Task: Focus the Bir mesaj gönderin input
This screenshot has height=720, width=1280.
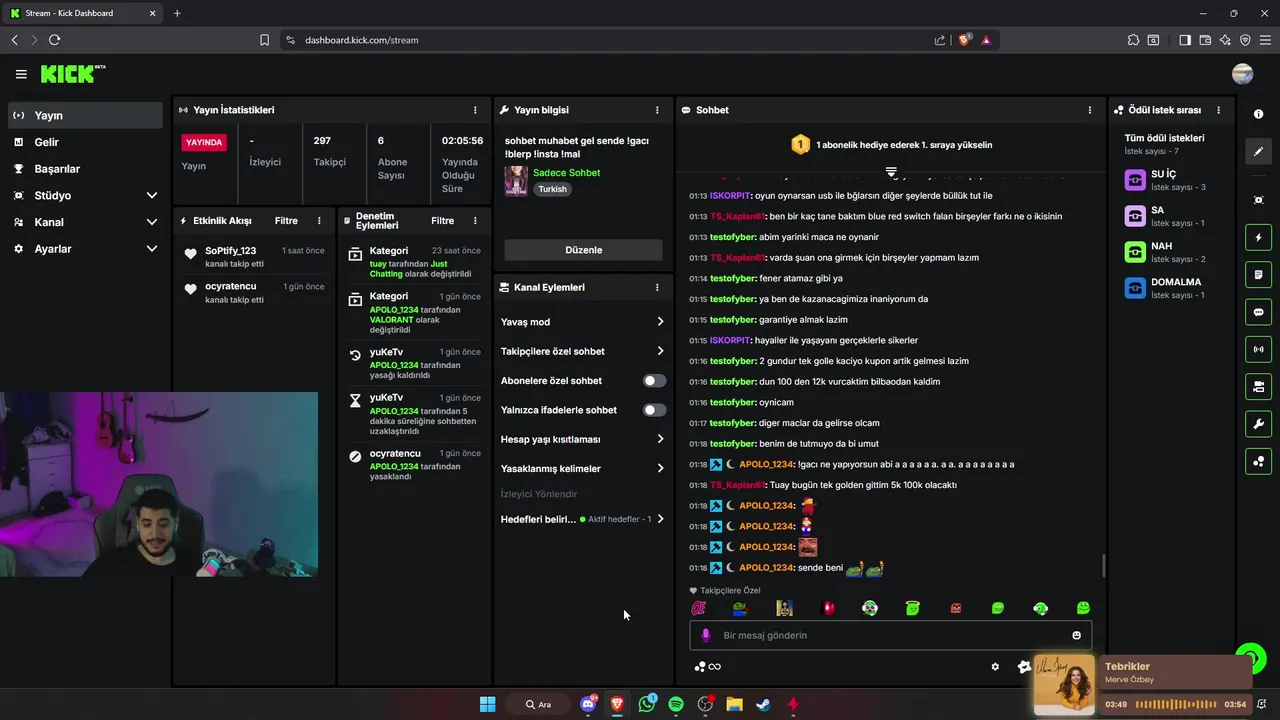Action: click(890, 635)
